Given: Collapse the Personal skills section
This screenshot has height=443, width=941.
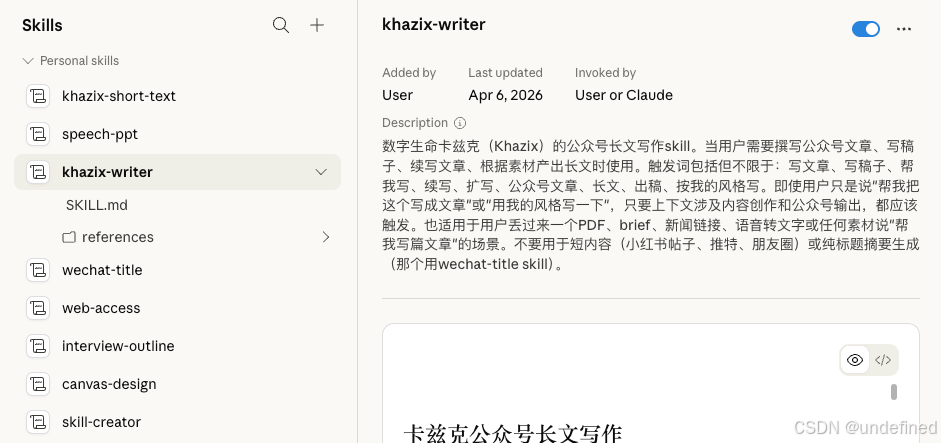Looking at the screenshot, I should click(x=28, y=61).
